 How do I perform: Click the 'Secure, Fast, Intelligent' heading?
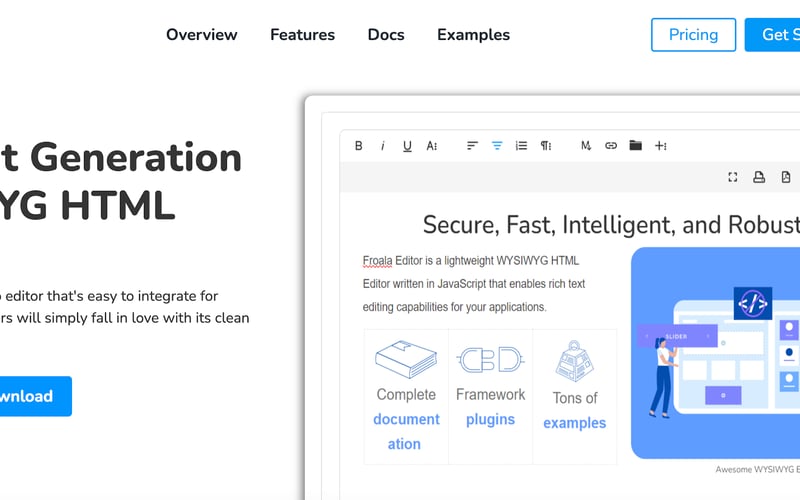tap(611, 225)
